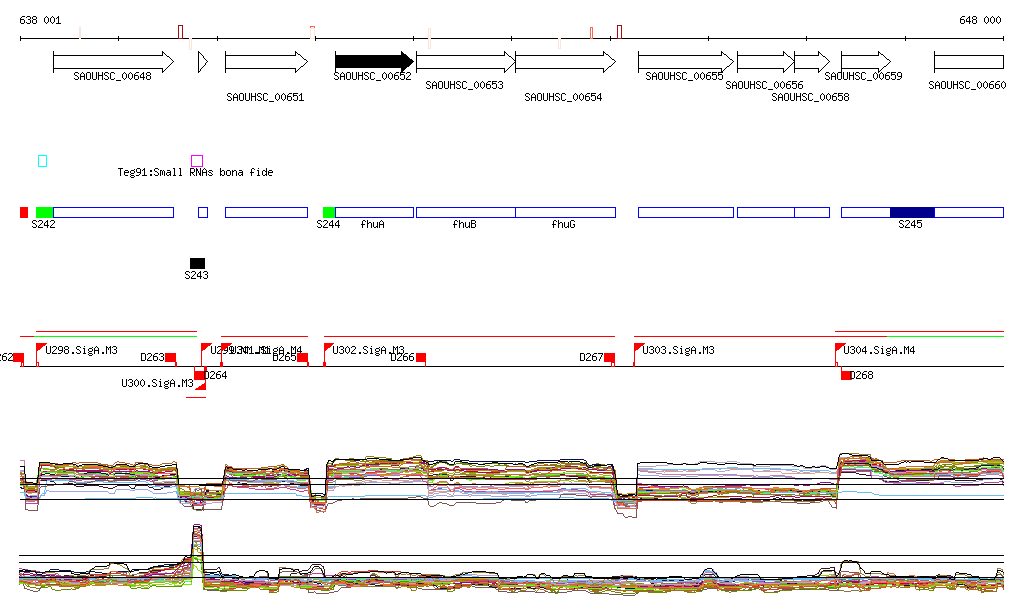Select the fhuB blue gene box

466,212
